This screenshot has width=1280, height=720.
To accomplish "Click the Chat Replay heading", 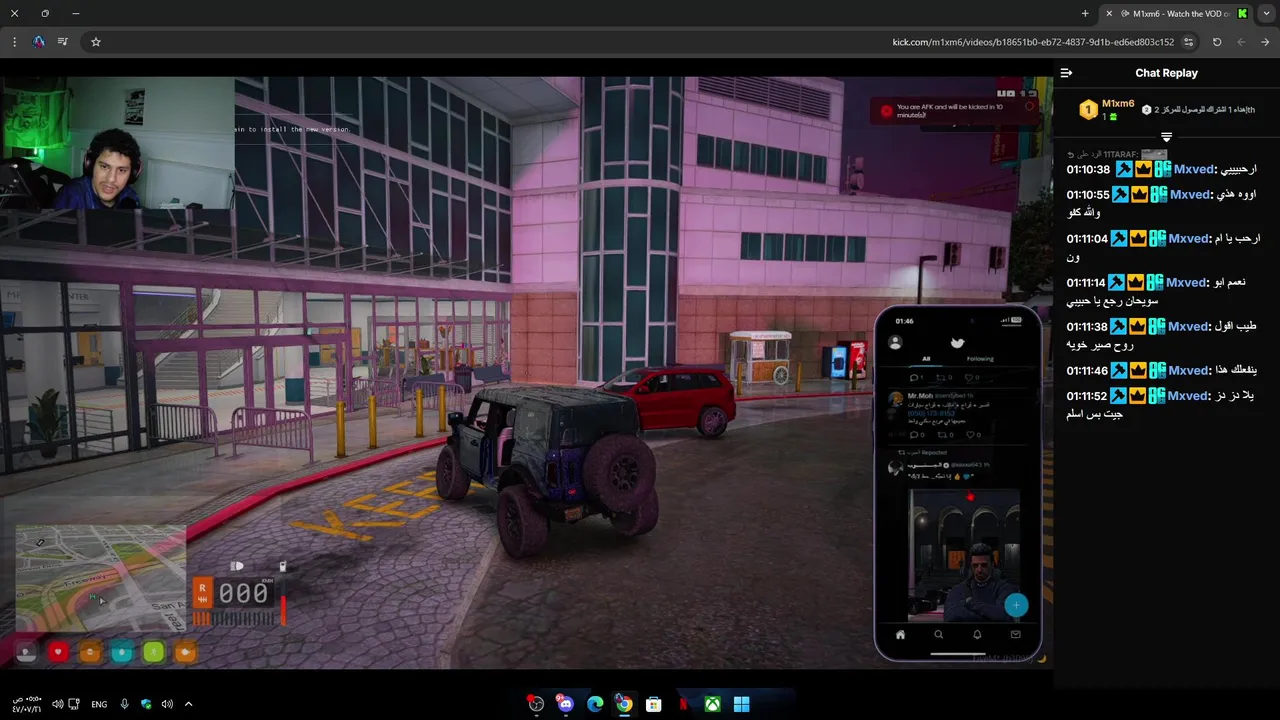I will coord(1166,73).
